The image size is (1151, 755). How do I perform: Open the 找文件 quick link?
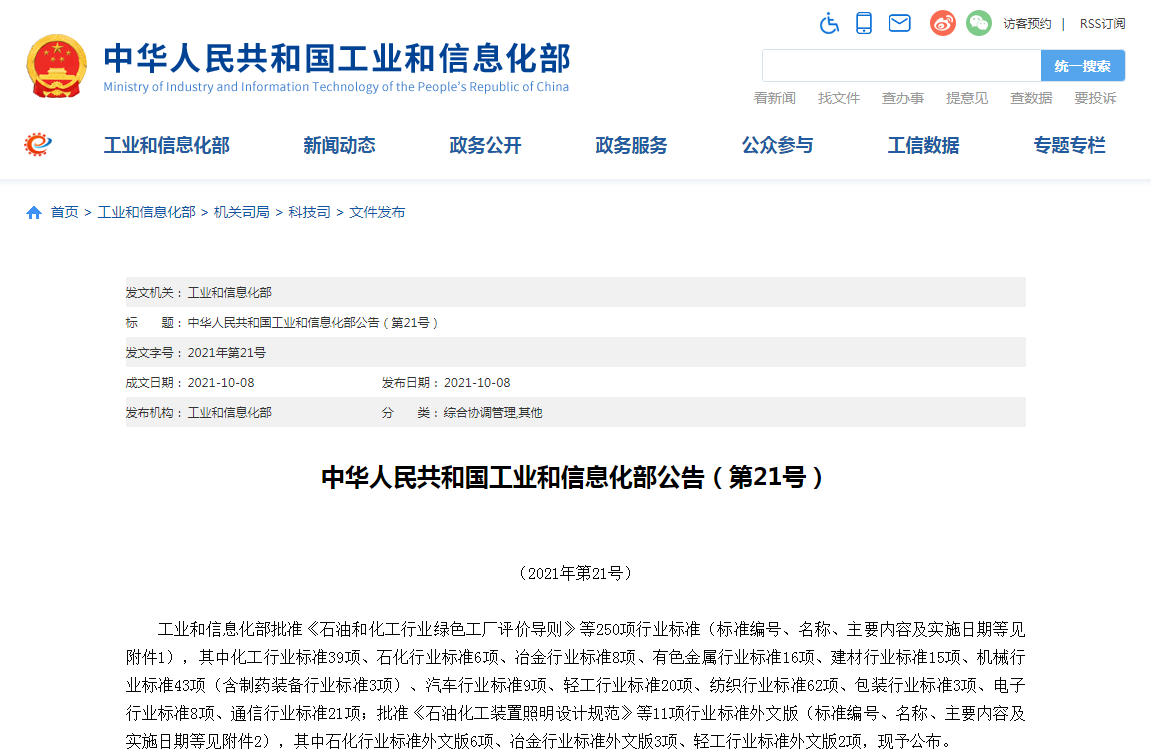coord(838,98)
